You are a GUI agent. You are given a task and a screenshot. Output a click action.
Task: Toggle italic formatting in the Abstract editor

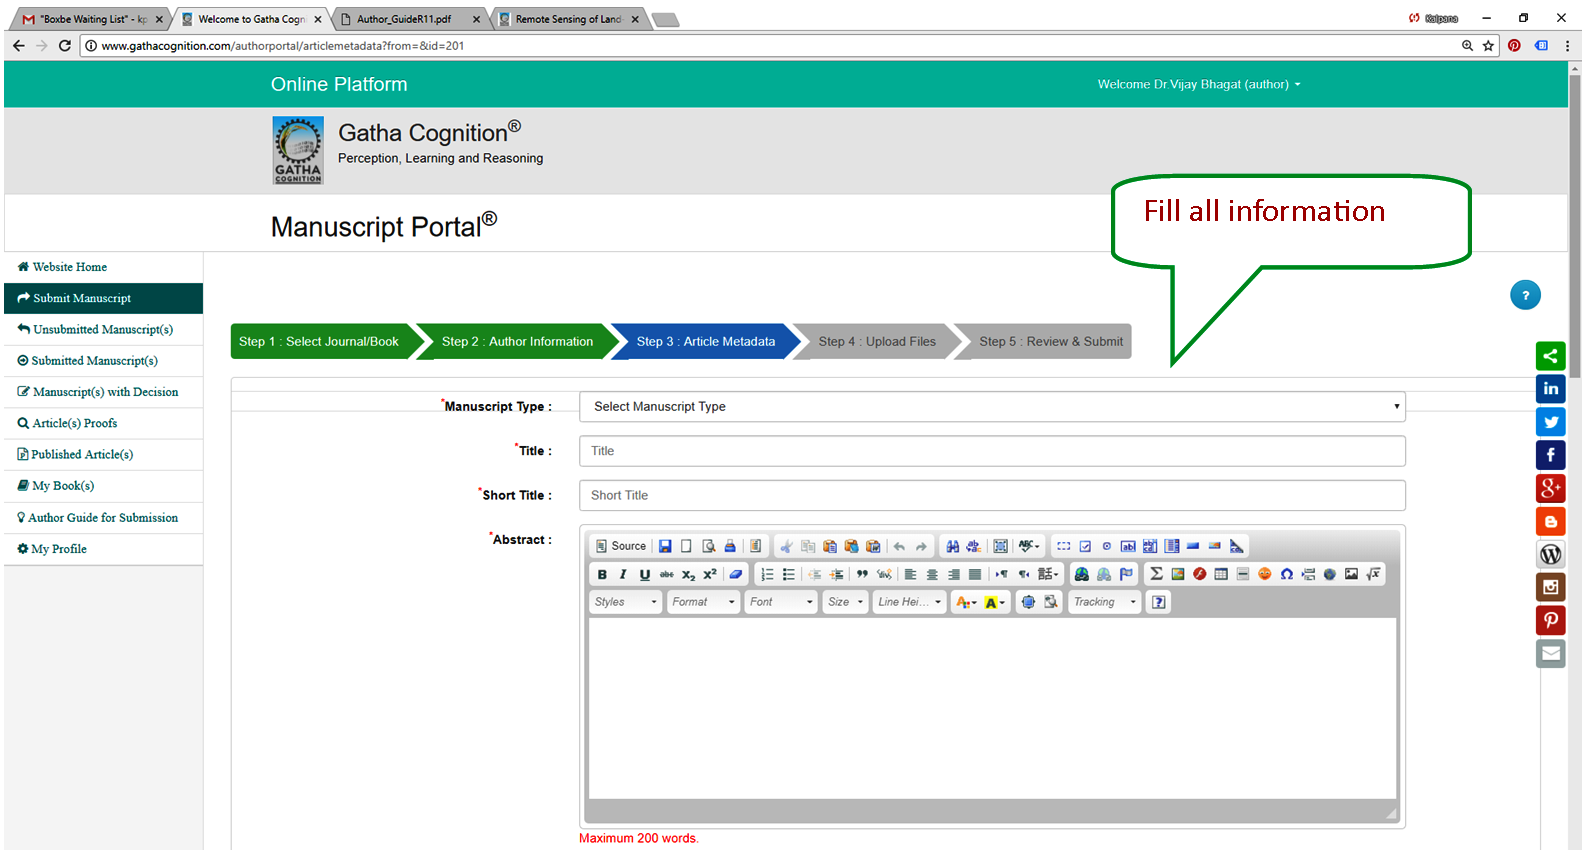(x=623, y=574)
